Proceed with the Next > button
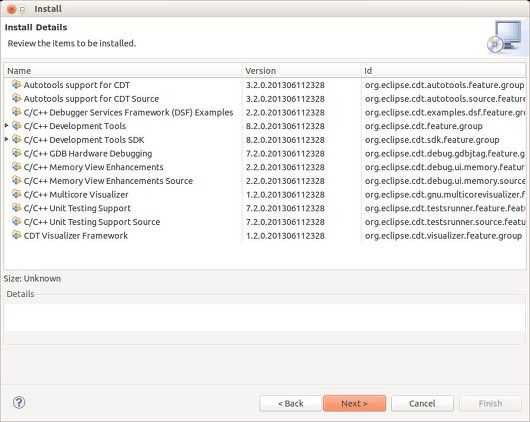 pos(354,403)
